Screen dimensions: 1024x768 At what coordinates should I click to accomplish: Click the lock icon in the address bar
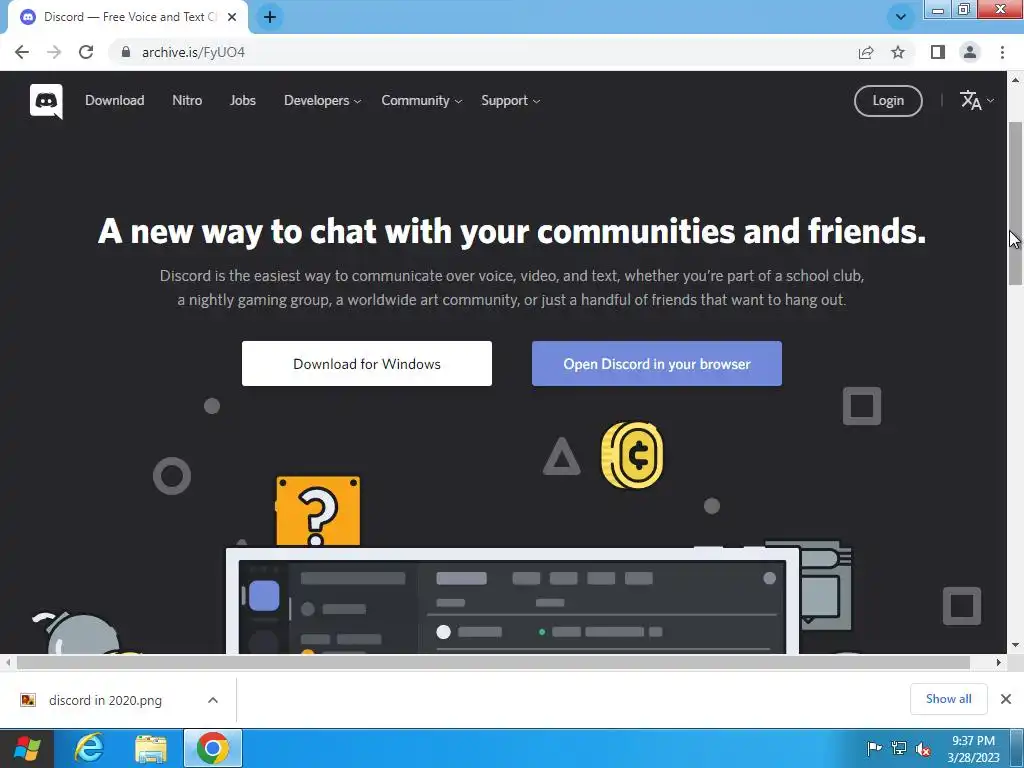click(126, 52)
